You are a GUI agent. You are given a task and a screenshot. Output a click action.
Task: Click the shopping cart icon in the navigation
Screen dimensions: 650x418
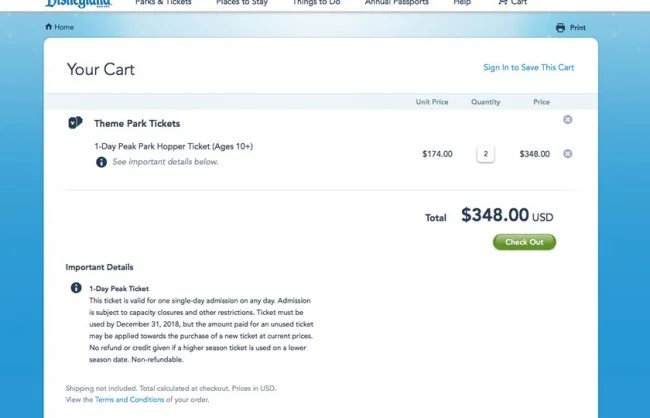502,2
